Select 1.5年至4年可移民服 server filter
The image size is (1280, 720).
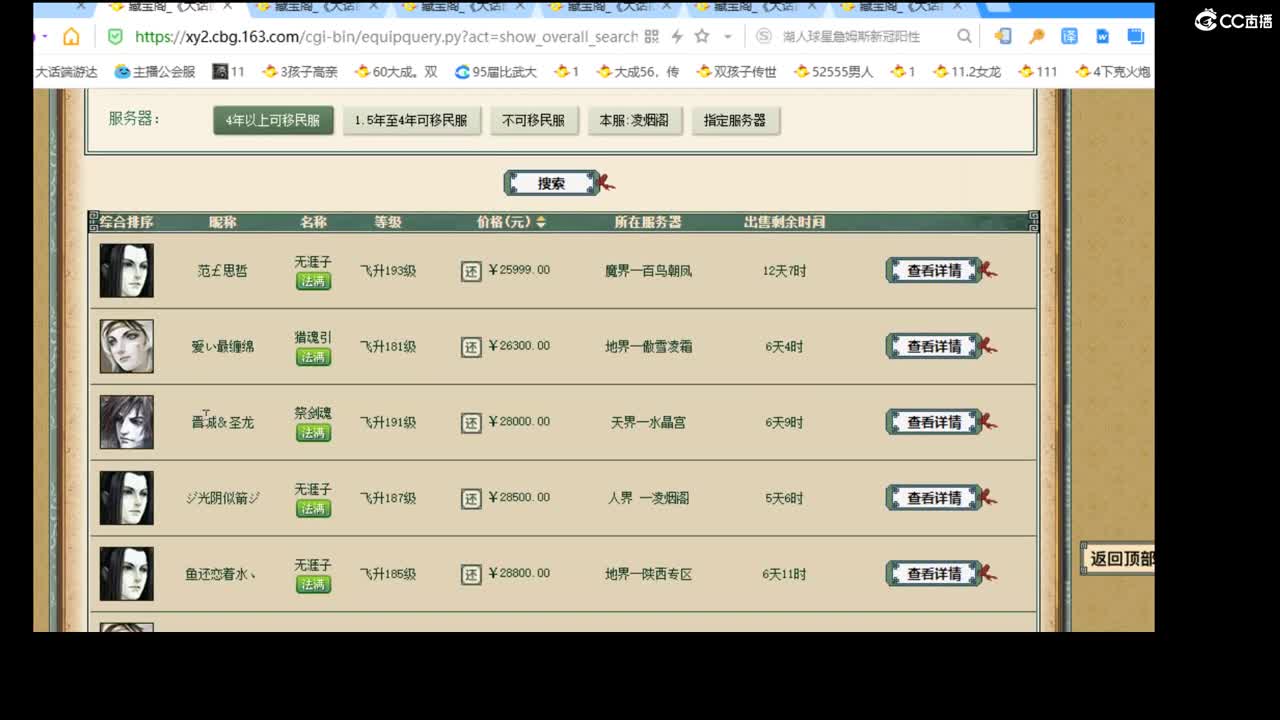(411, 120)
